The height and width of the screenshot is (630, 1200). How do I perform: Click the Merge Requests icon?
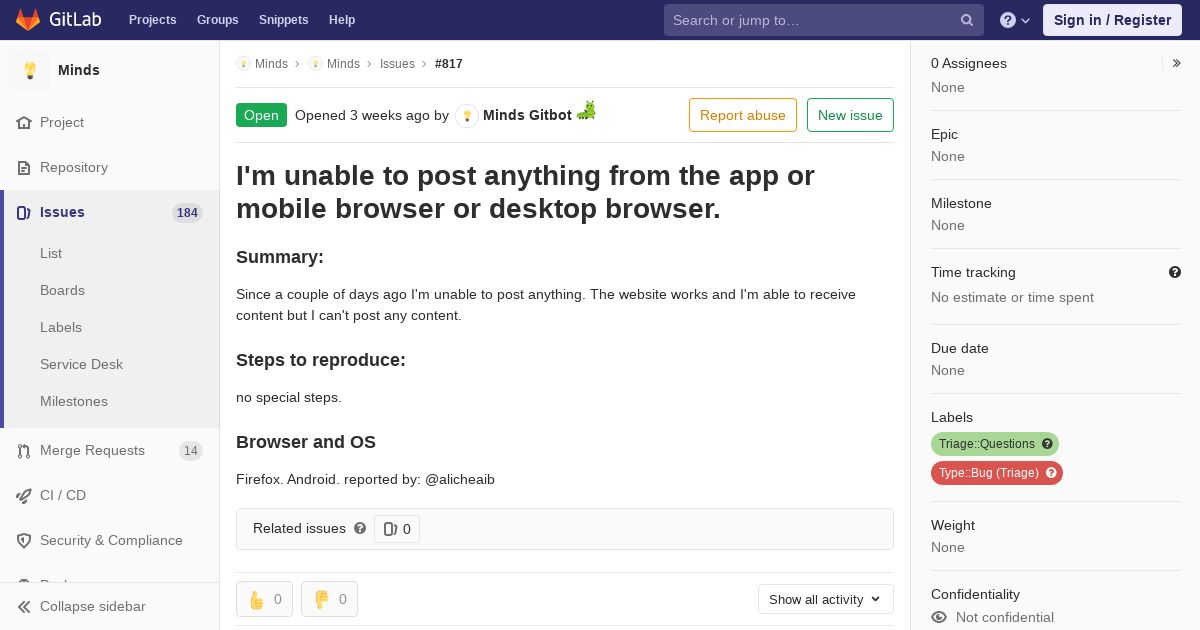coord(24,450)
